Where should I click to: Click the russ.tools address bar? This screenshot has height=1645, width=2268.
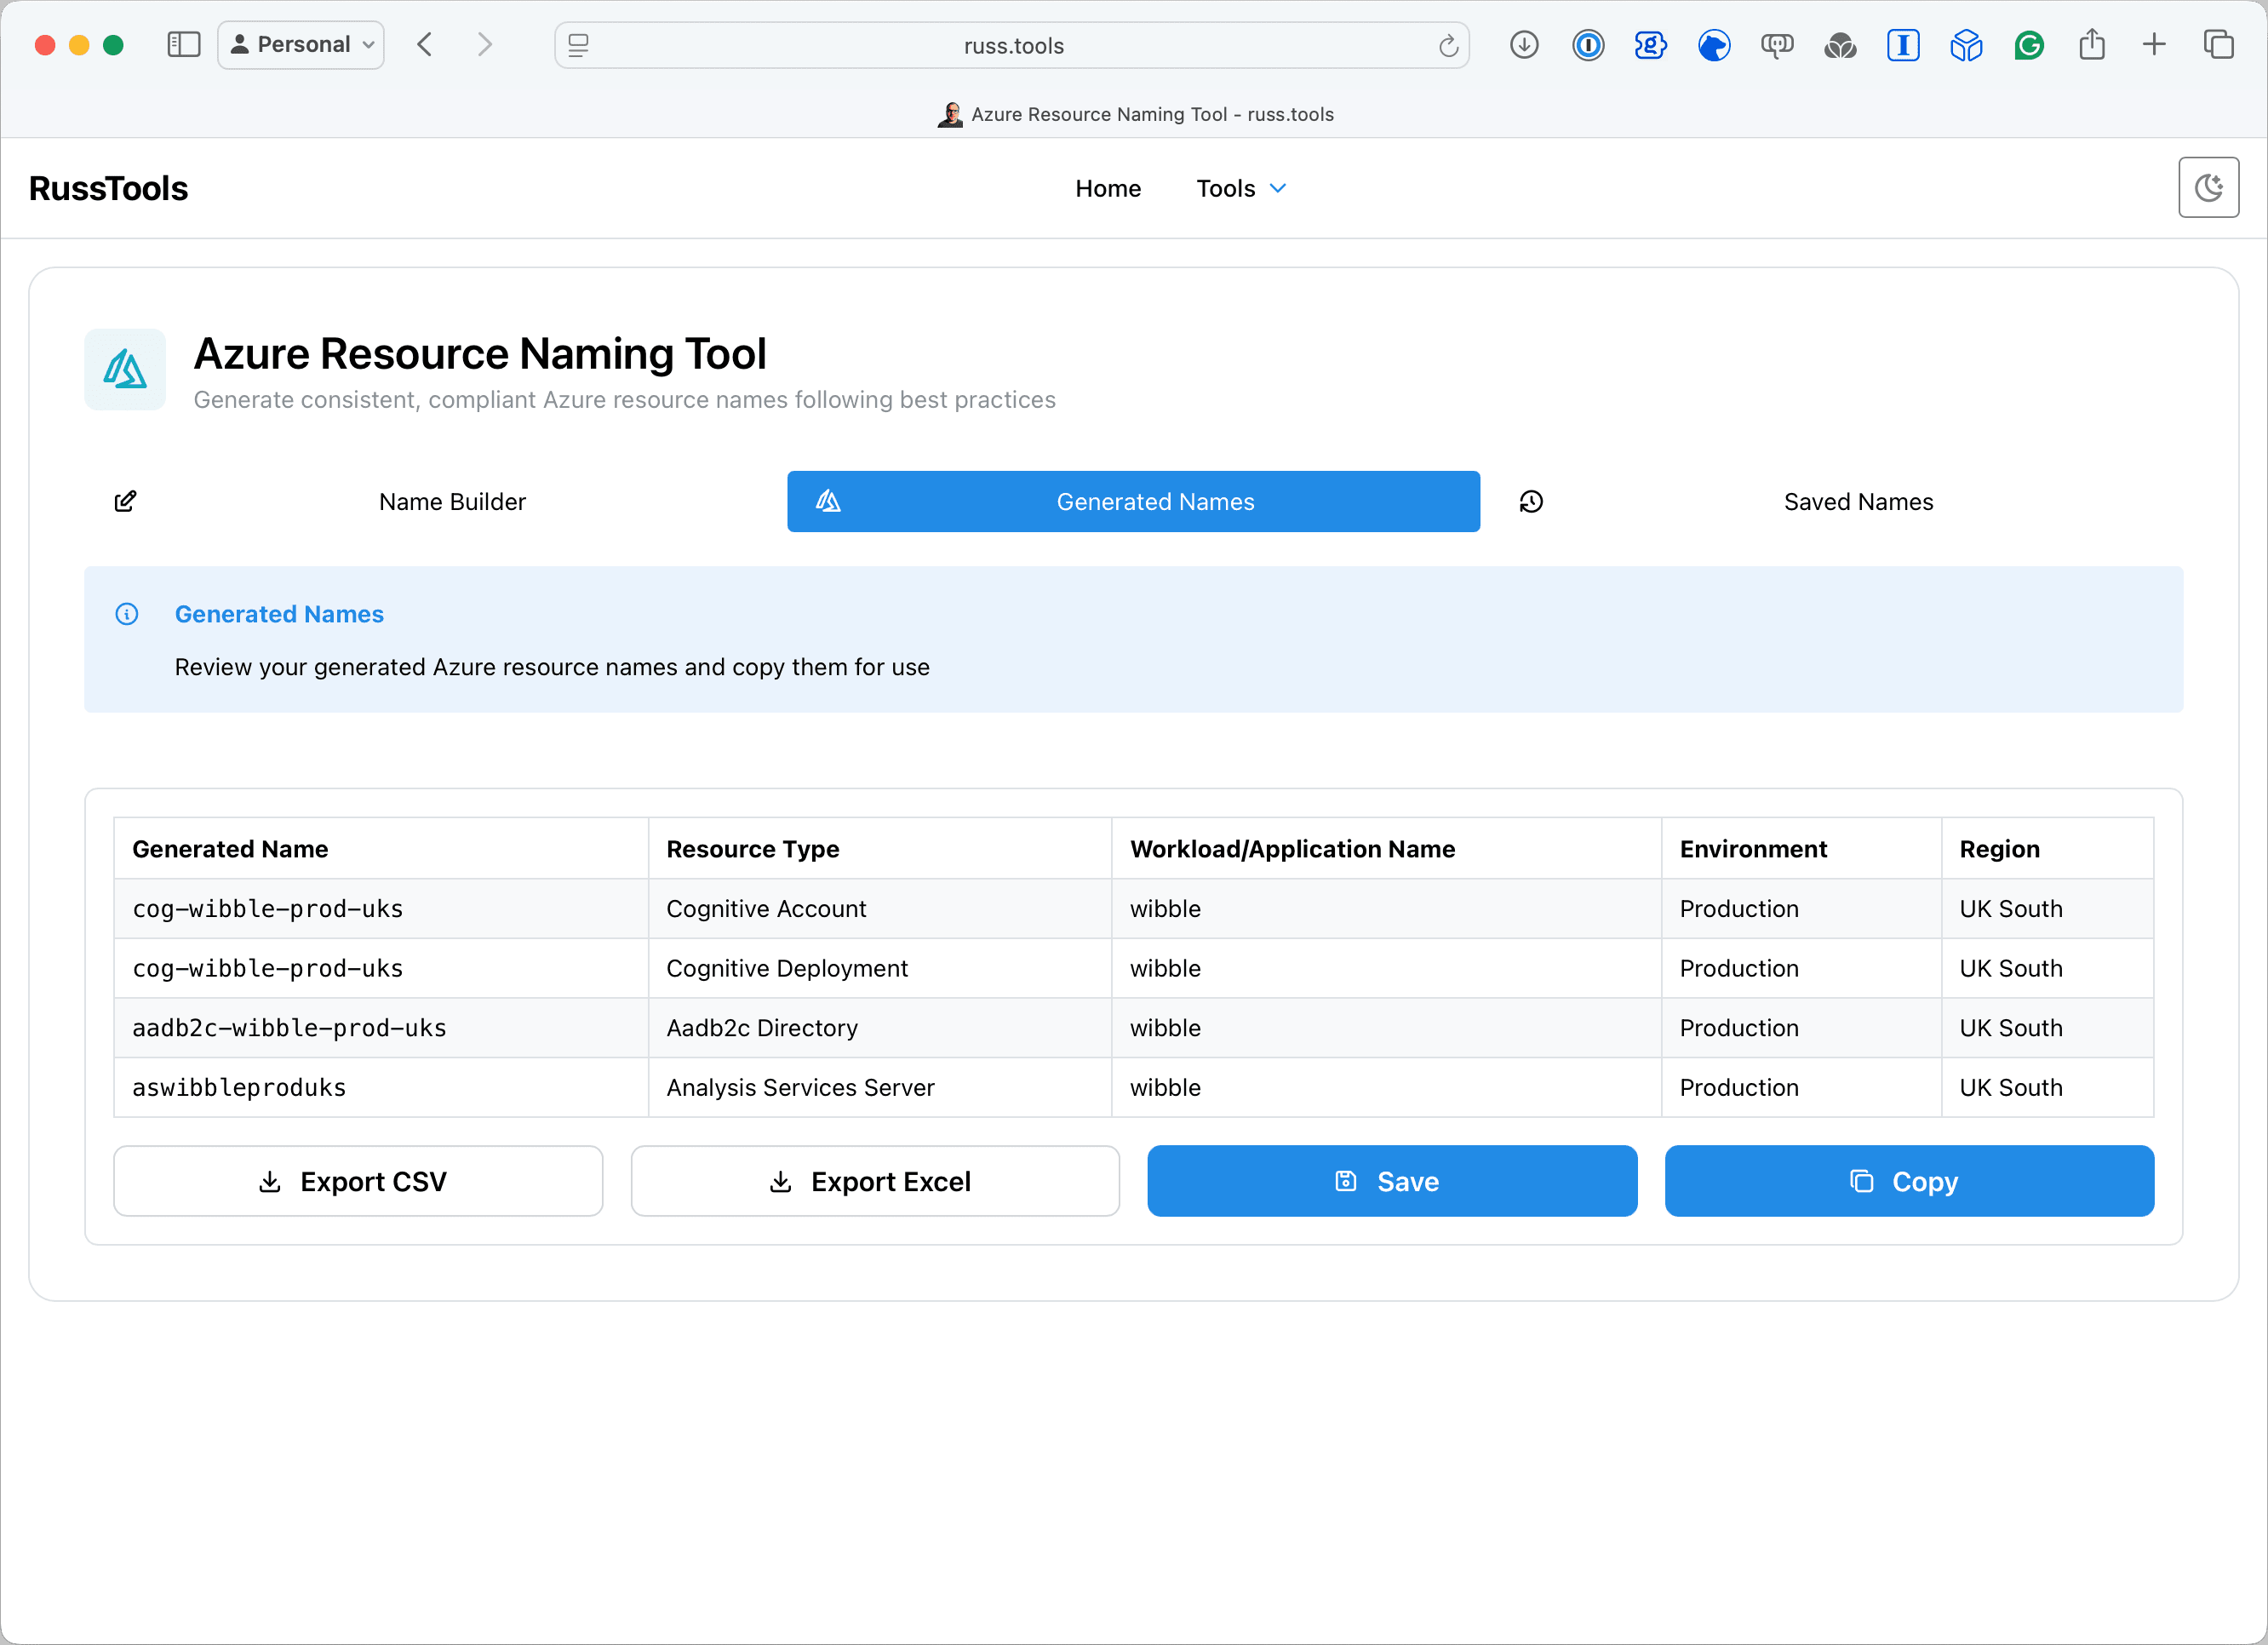point(1012,46)
